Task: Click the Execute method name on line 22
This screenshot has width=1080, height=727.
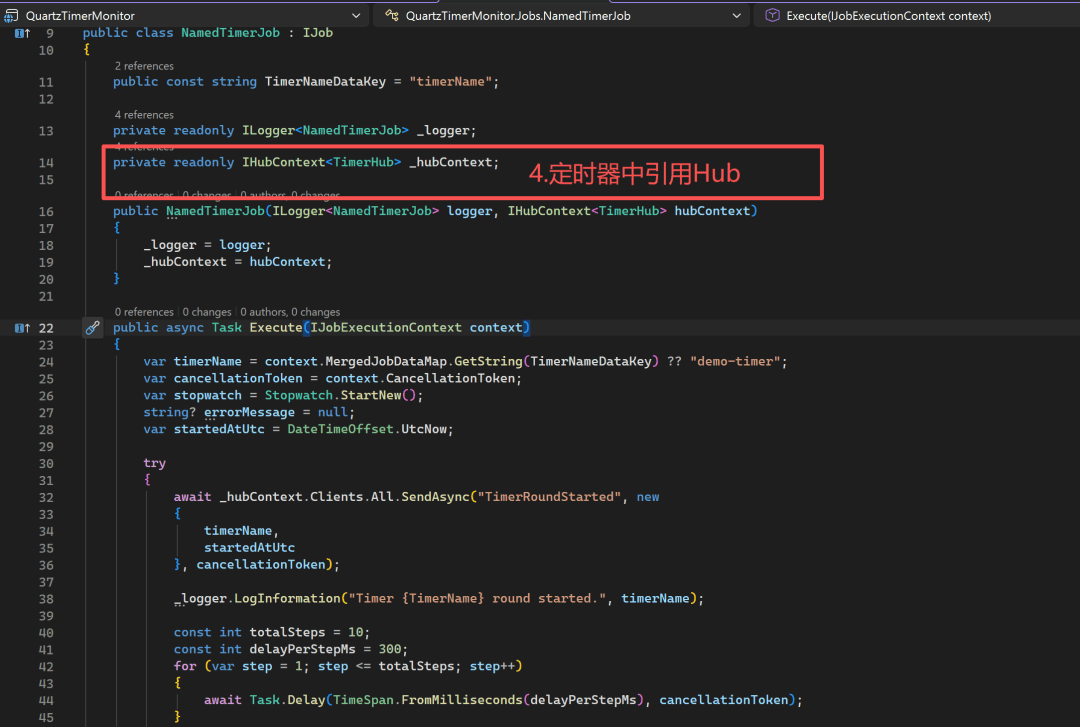Action: click(x=276, y=327)
